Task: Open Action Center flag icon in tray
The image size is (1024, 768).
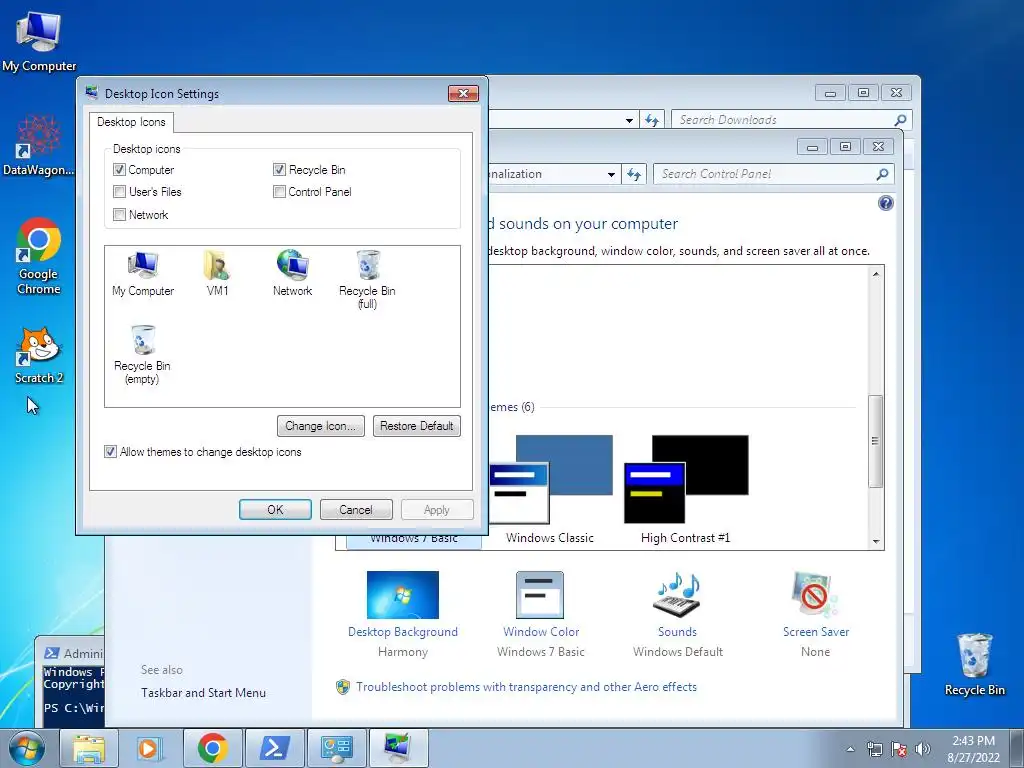Action: [x=899, y=749]
